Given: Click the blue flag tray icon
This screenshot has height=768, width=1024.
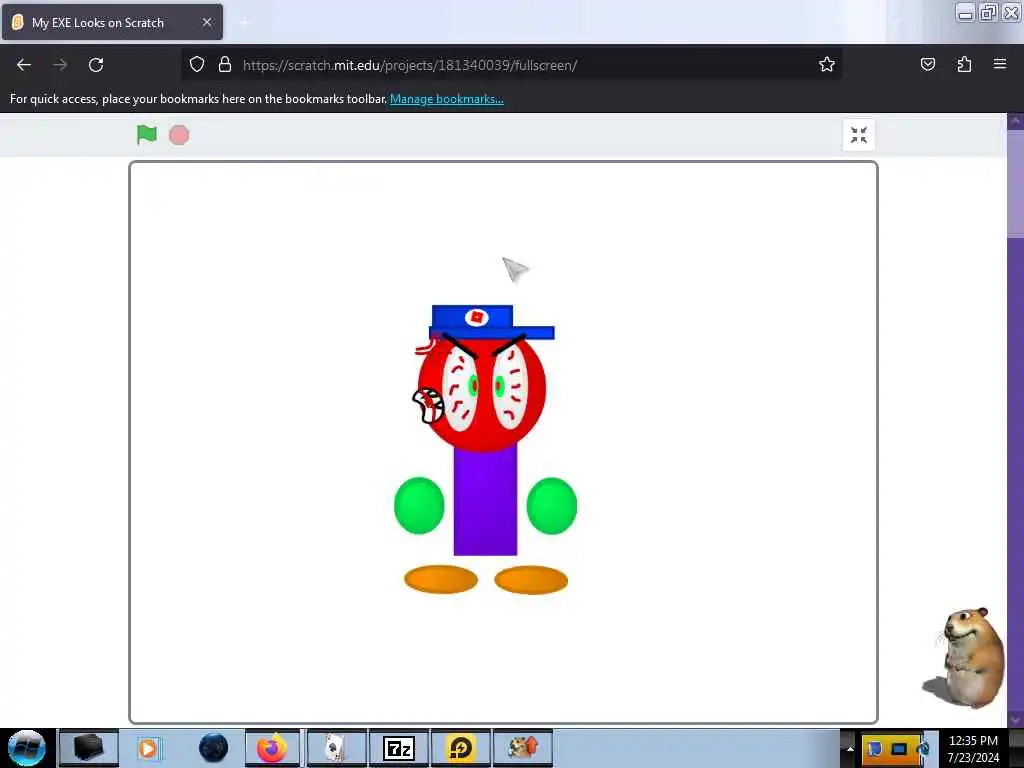Looking at the screenshot, I should pos(874,749).
